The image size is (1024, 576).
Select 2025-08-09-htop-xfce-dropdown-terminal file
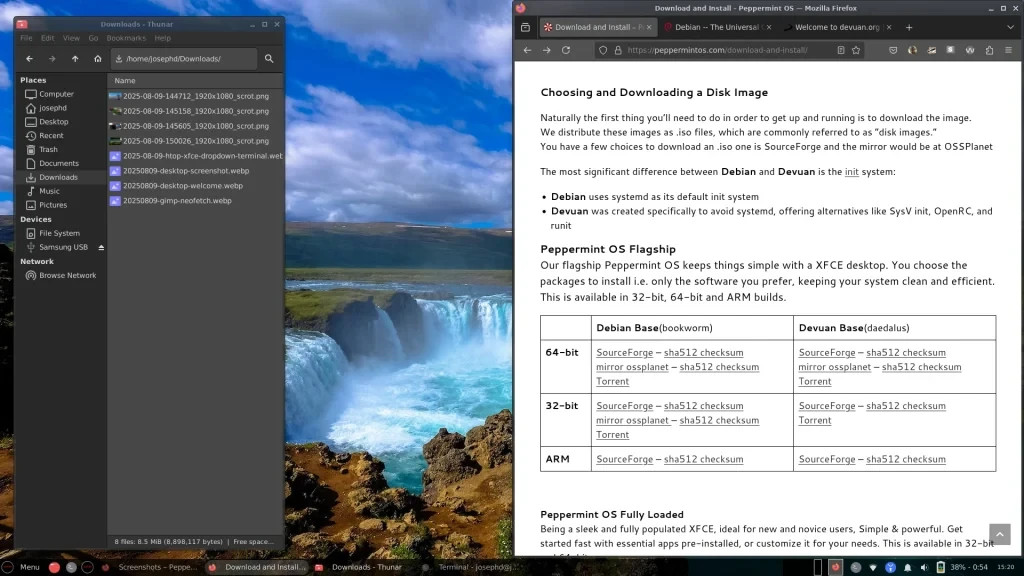(202, 156)
